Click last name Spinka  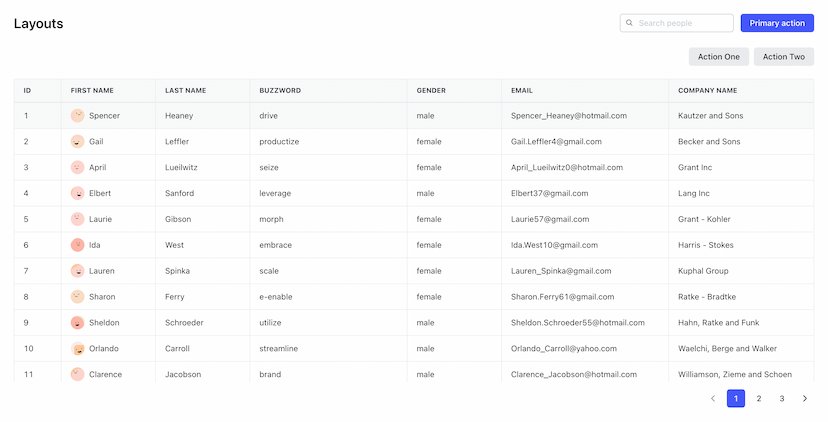pos(177,271)
